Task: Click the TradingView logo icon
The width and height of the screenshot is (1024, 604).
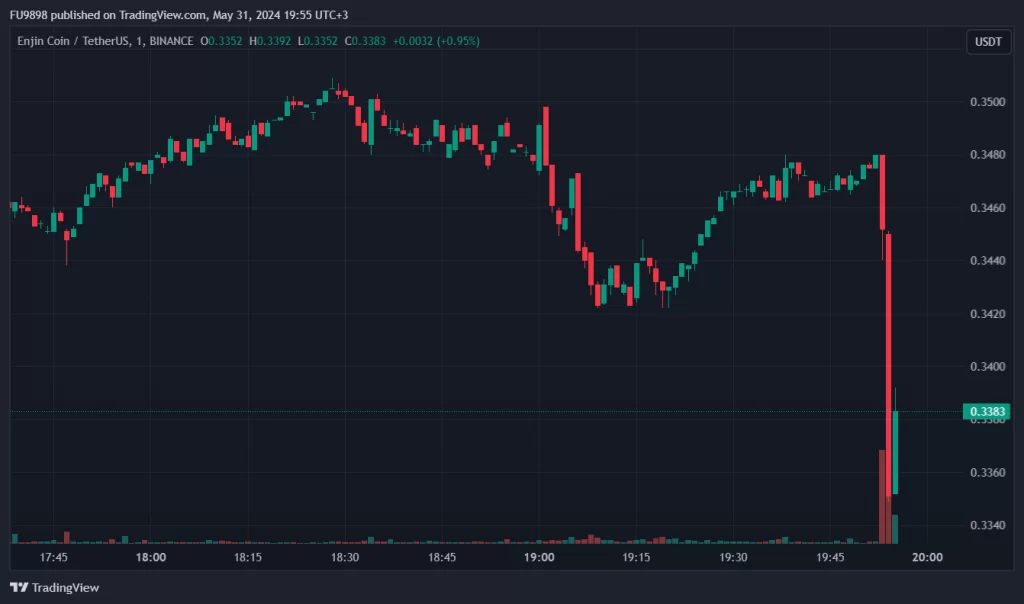Action: (x=19, y=587)
